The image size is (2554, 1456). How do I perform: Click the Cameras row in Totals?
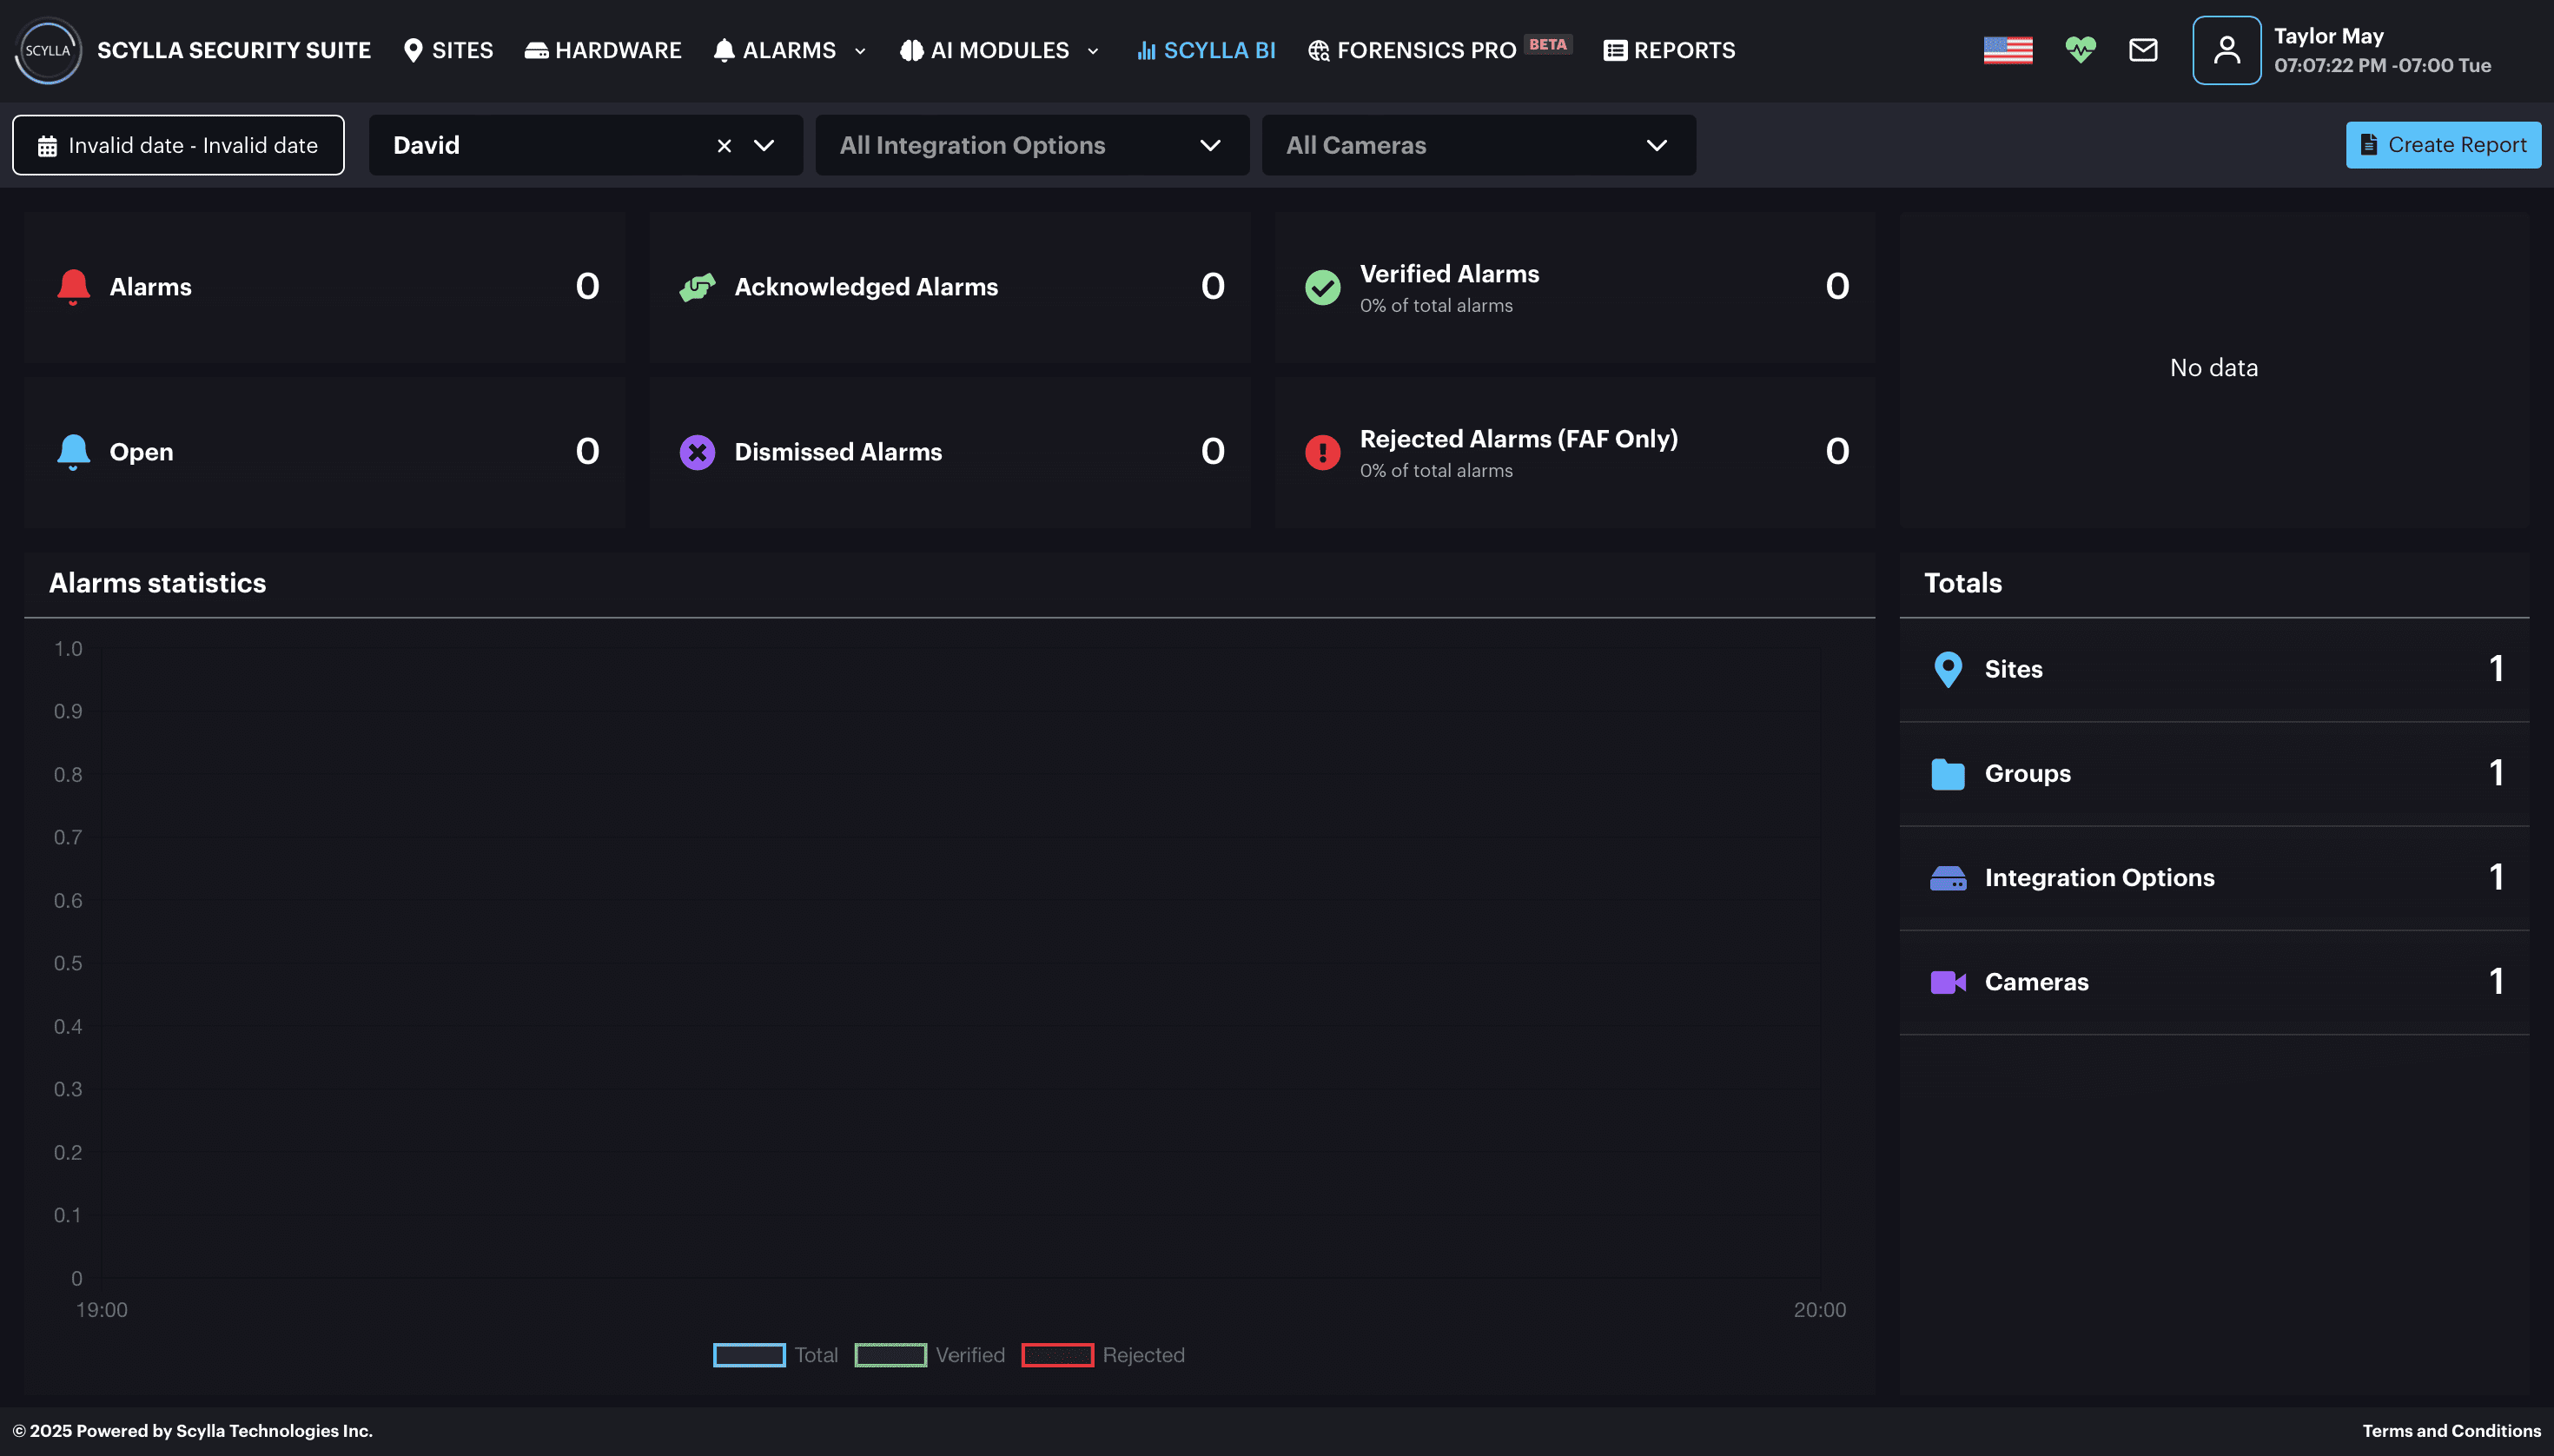tap(2214, 982)
